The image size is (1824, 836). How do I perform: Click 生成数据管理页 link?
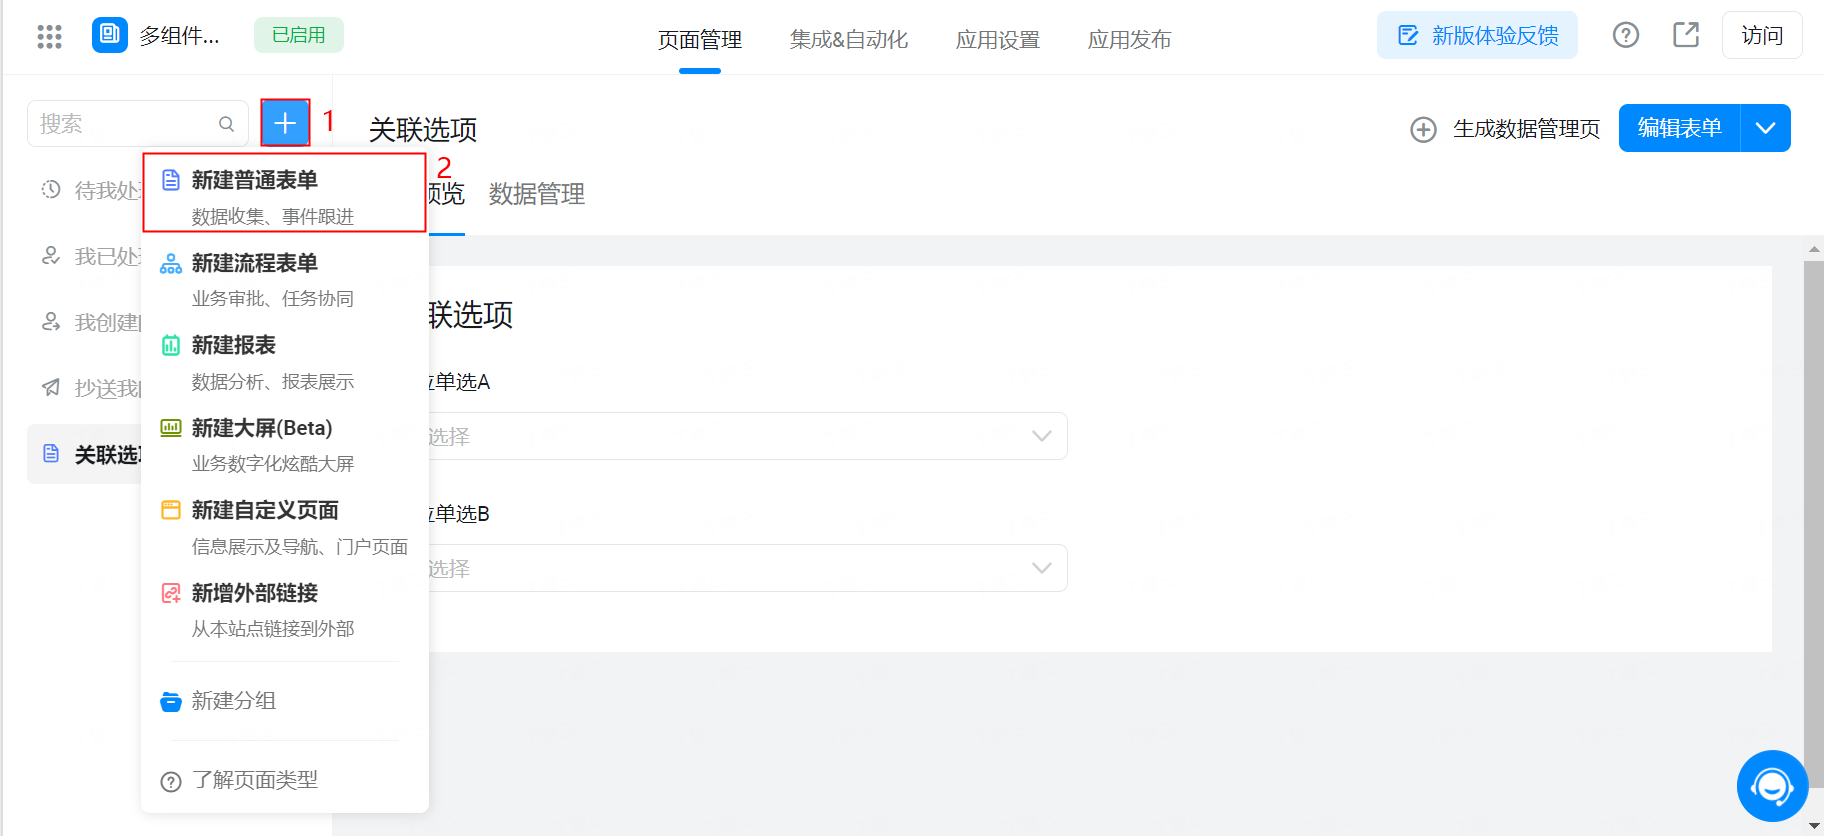click(1526, 129)
